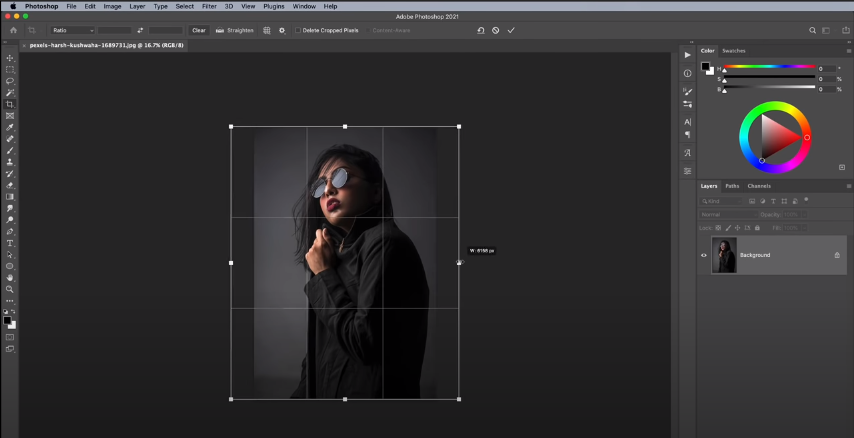Open crop overlay grid options

tap(267, 30)
